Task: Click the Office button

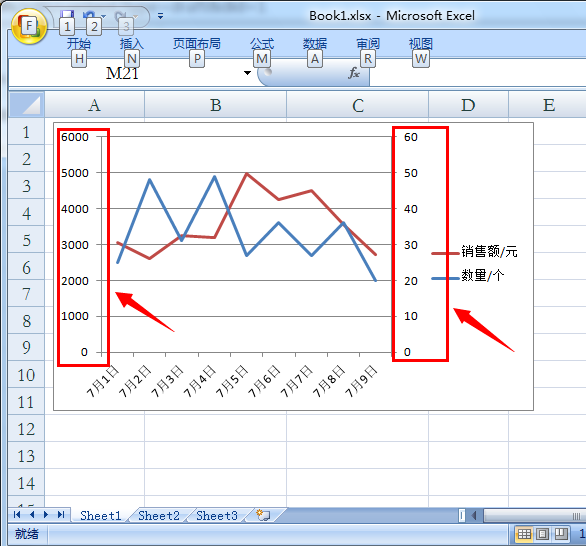Action: coord(29,26)
